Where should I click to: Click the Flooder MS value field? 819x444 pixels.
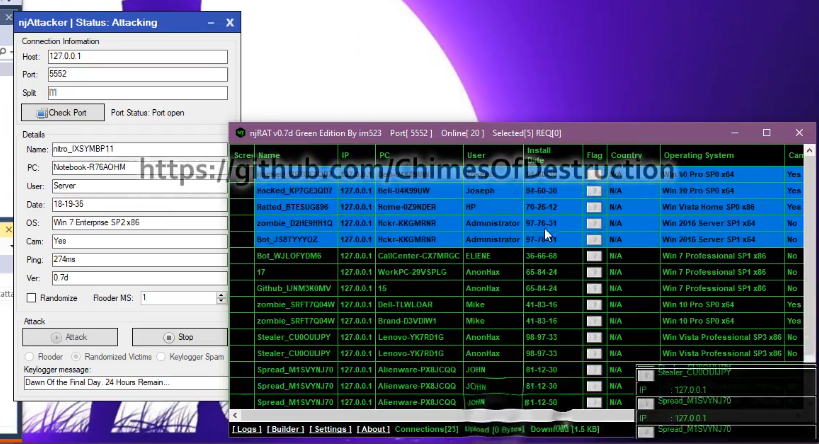pyautogui.click(x=179, y=298)
